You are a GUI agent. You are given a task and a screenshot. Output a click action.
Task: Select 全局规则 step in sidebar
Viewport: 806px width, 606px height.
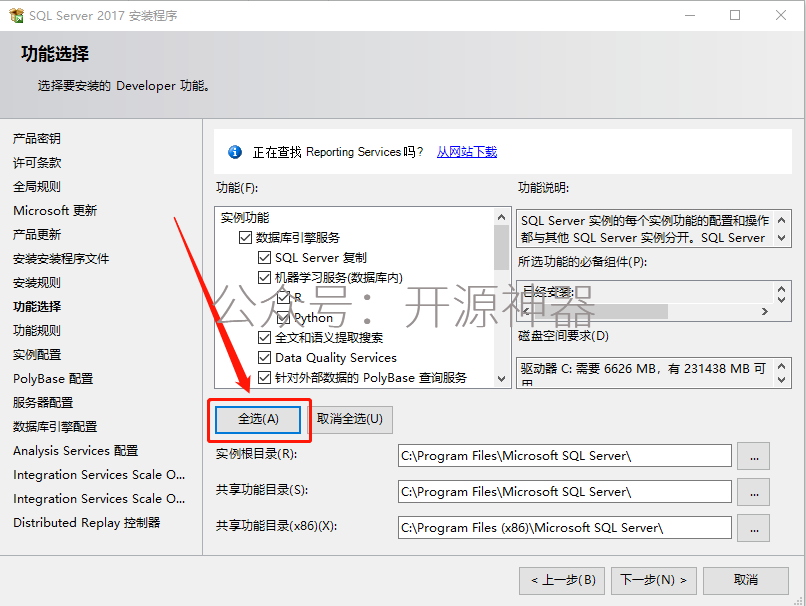(37, 187)
